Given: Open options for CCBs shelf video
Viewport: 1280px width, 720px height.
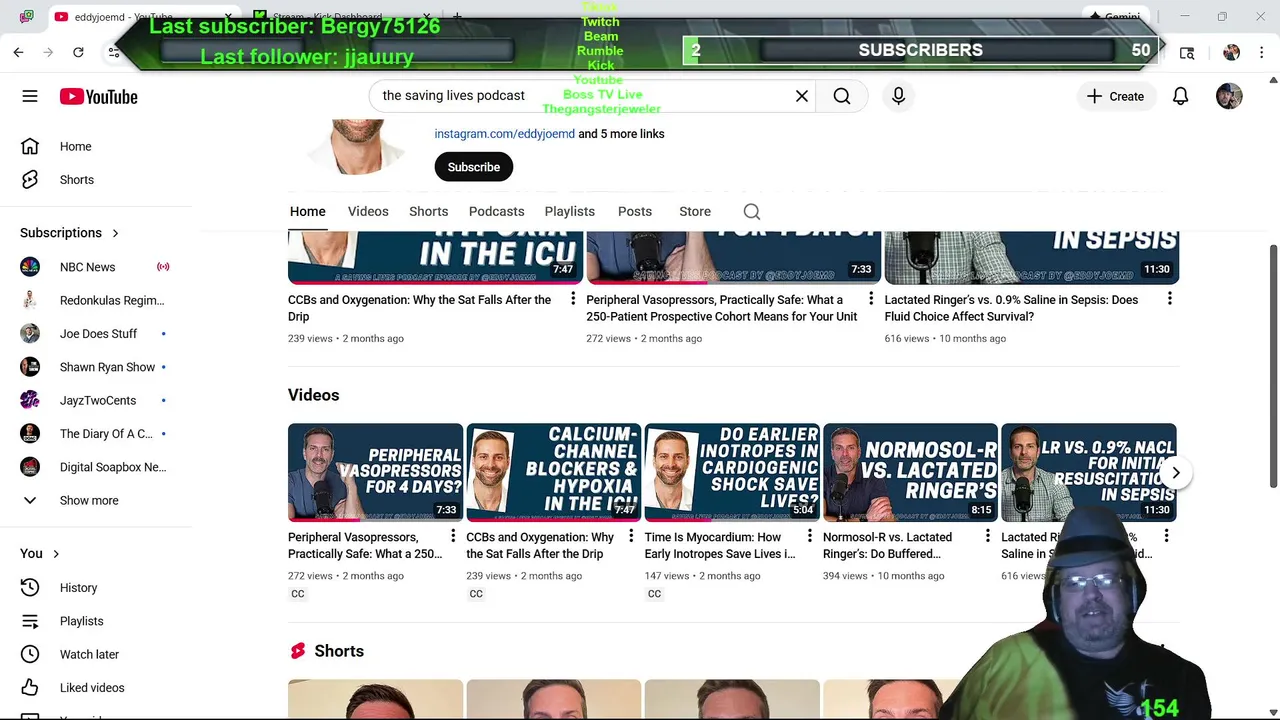Looking at the screenshot, I should (631, 537).
